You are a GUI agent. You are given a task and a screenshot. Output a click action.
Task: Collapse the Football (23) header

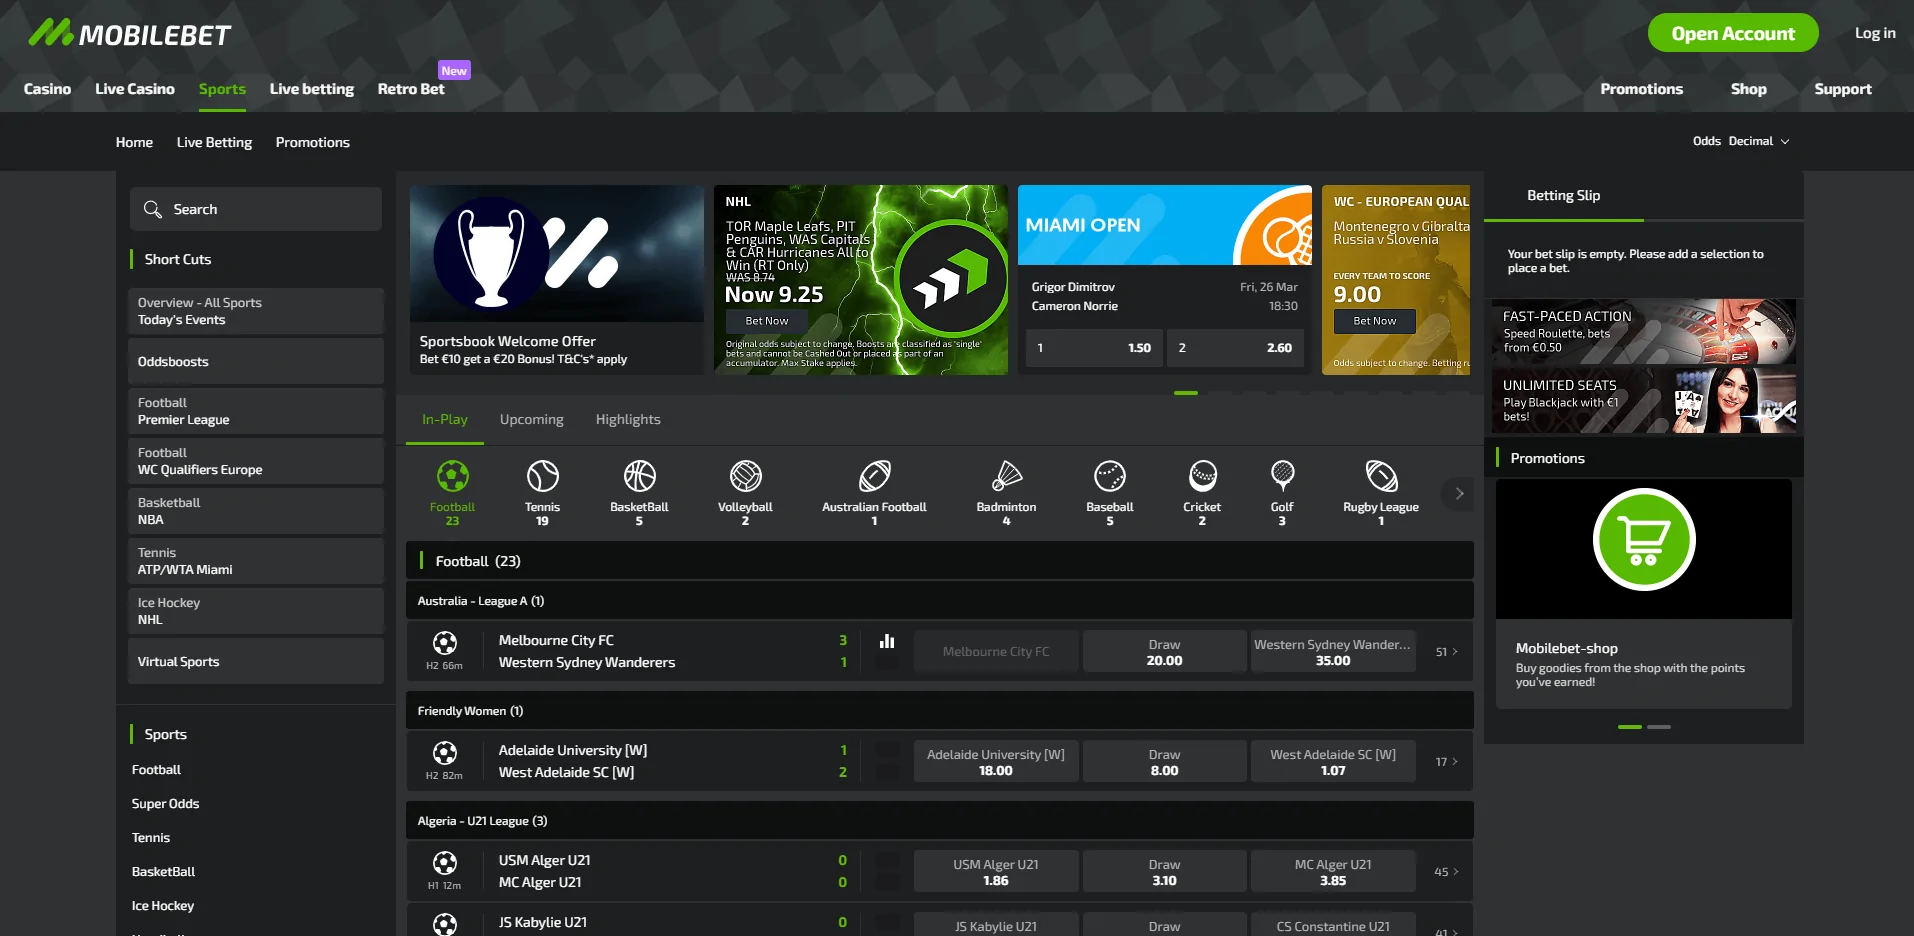940,561
